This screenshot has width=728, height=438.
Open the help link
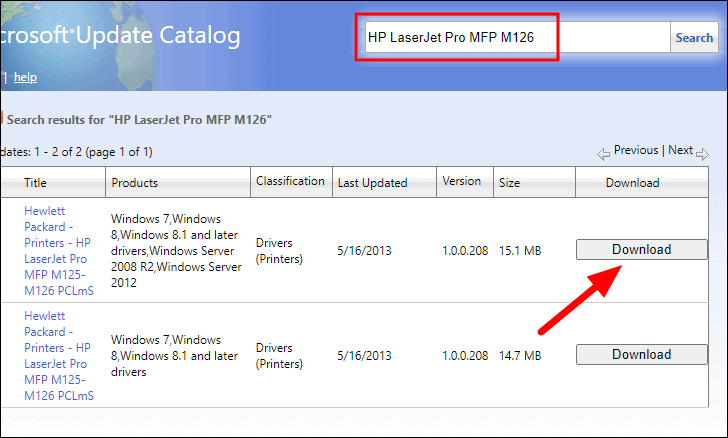[25, 77]
